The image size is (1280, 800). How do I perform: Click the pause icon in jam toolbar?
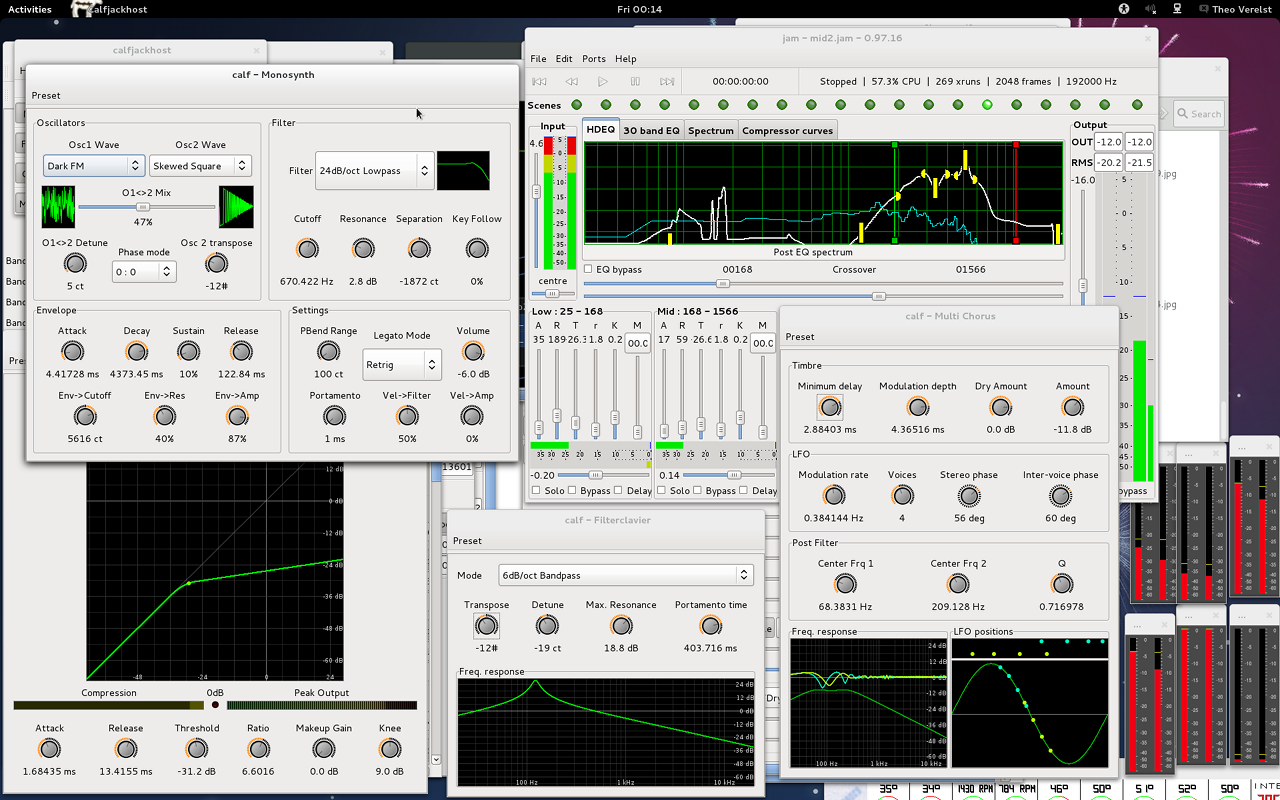coord(635,81)
